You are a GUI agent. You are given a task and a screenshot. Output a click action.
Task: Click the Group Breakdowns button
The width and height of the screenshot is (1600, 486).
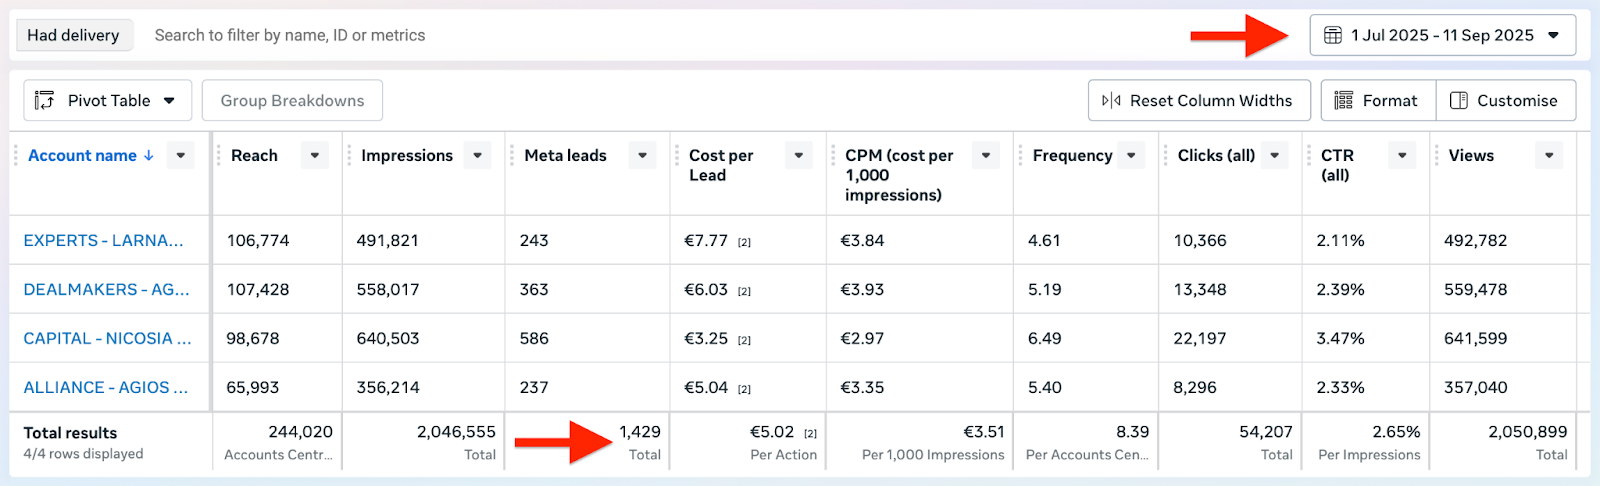tap(292, 101)
